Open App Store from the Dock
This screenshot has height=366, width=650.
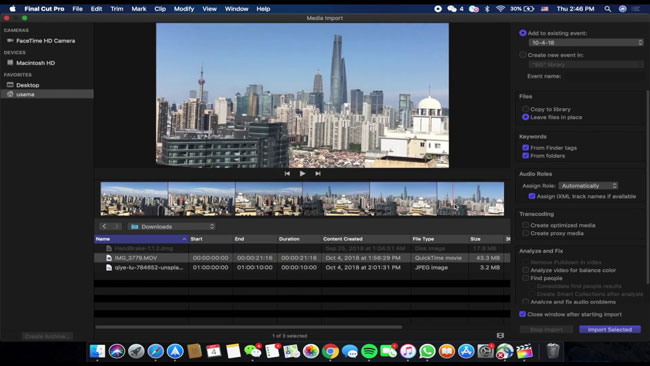466,351
